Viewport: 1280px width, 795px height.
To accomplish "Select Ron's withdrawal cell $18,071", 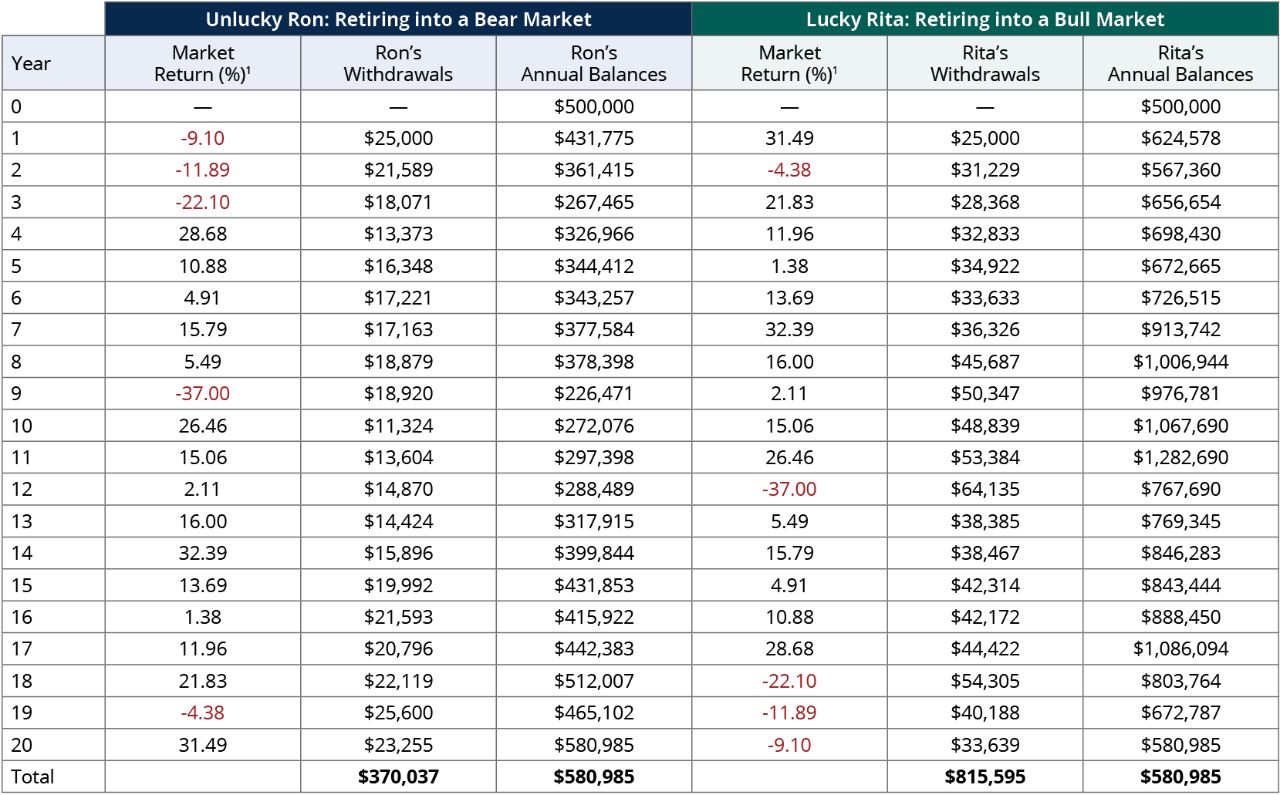I will 398,202.
